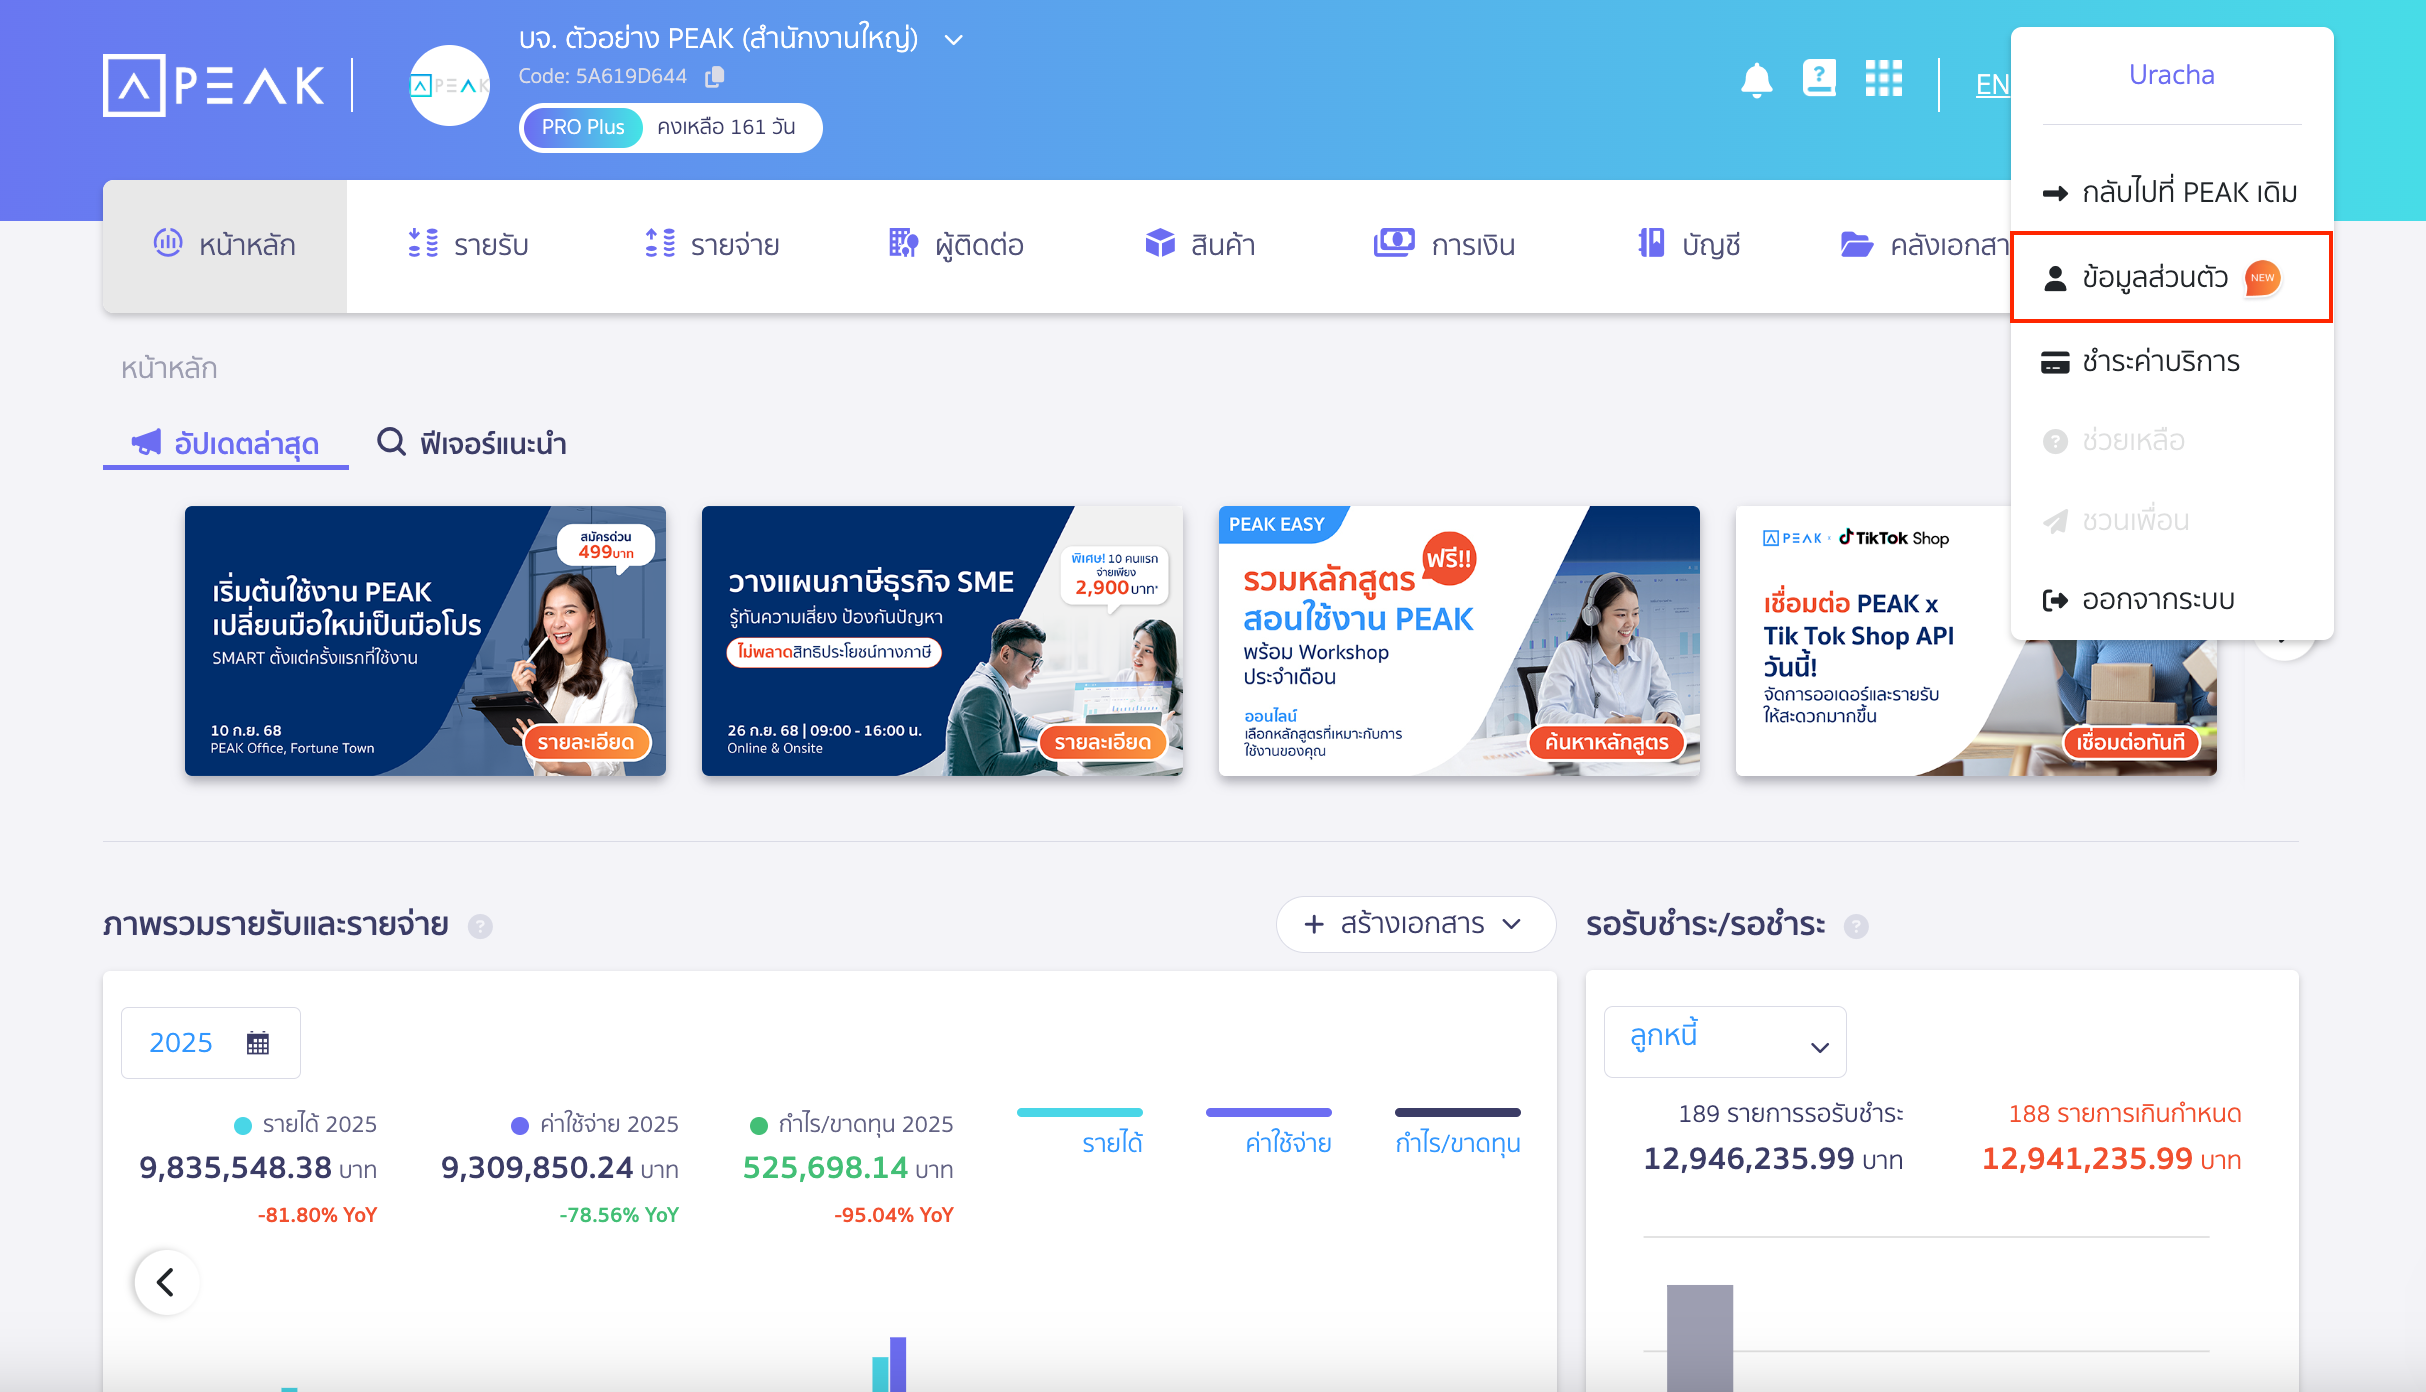Screen dimensions: 2426x1392
Task: Open the สร้างเอกสาร dropdown
Action: [1415, 924]
